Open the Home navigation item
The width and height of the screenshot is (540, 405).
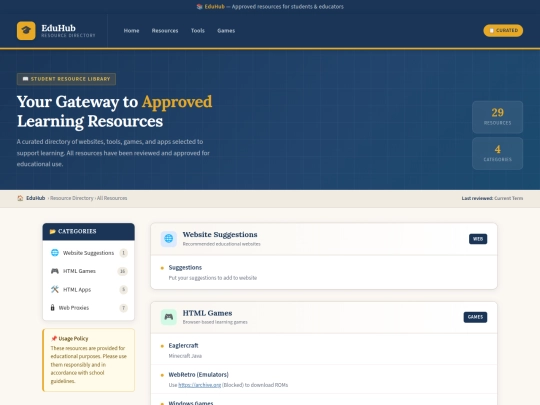132,31
